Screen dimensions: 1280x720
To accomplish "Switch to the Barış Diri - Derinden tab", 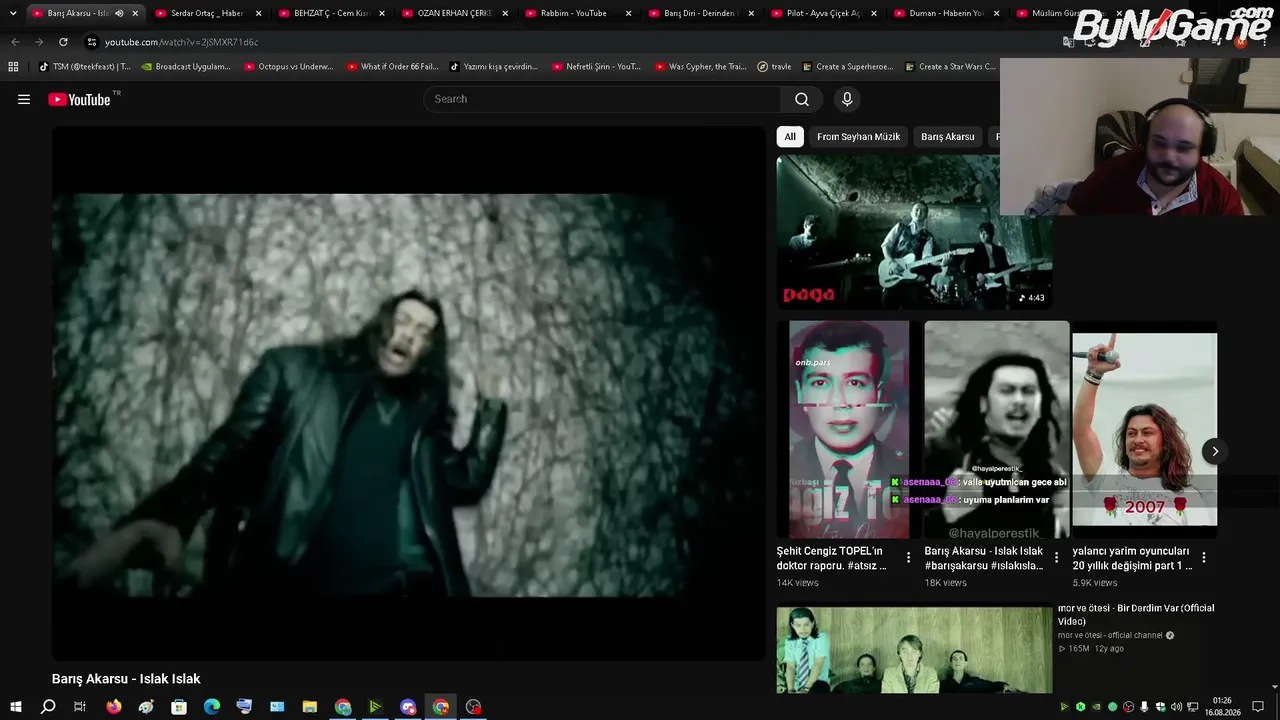I will pyautogui.click(x=701, y=13).
